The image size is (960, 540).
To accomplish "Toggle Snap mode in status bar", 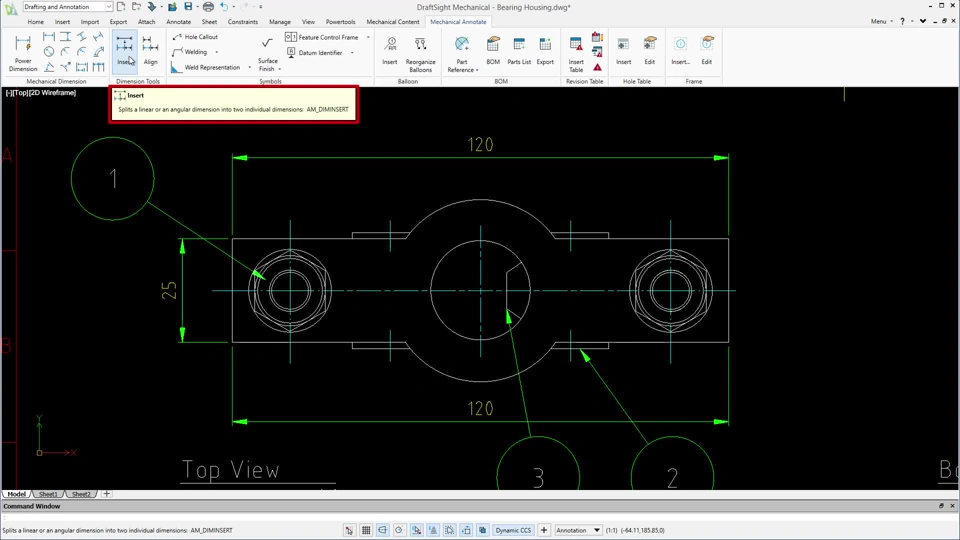I will click(x=349, y=530).
